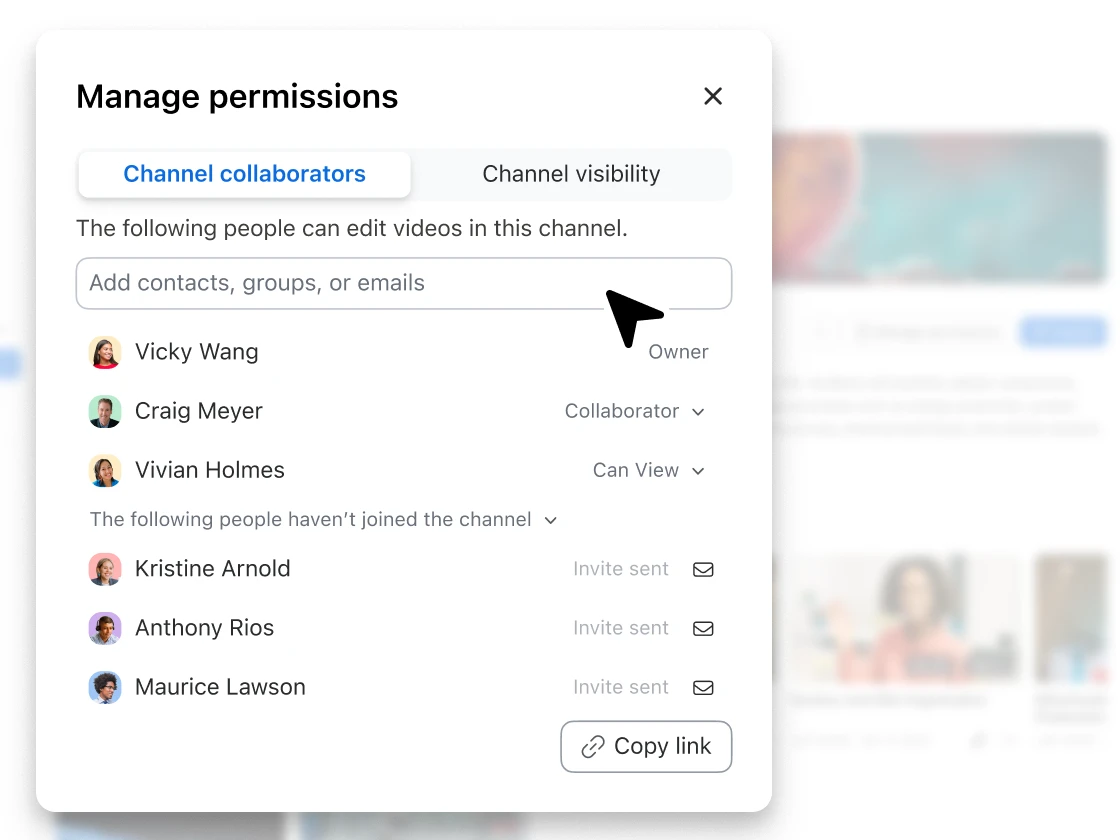1120x840 pixels.
Task: Click Maurice Lawson's avatar
Action: (105, 687)
